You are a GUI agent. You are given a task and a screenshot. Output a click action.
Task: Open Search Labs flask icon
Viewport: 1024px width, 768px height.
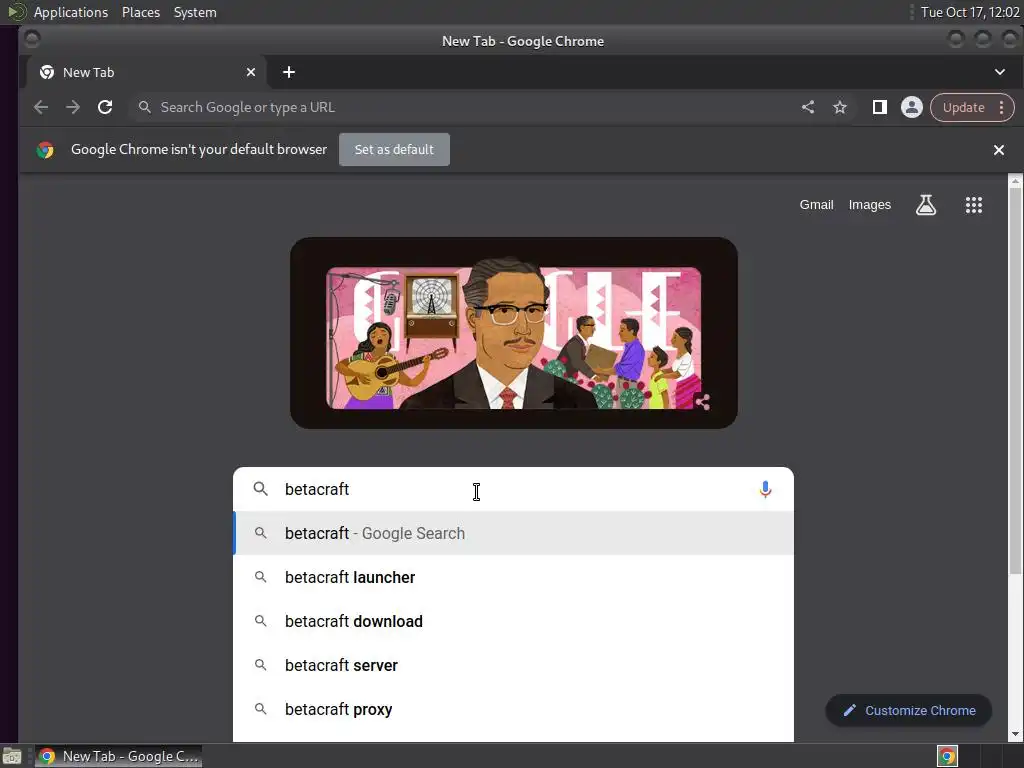point(925,205)
